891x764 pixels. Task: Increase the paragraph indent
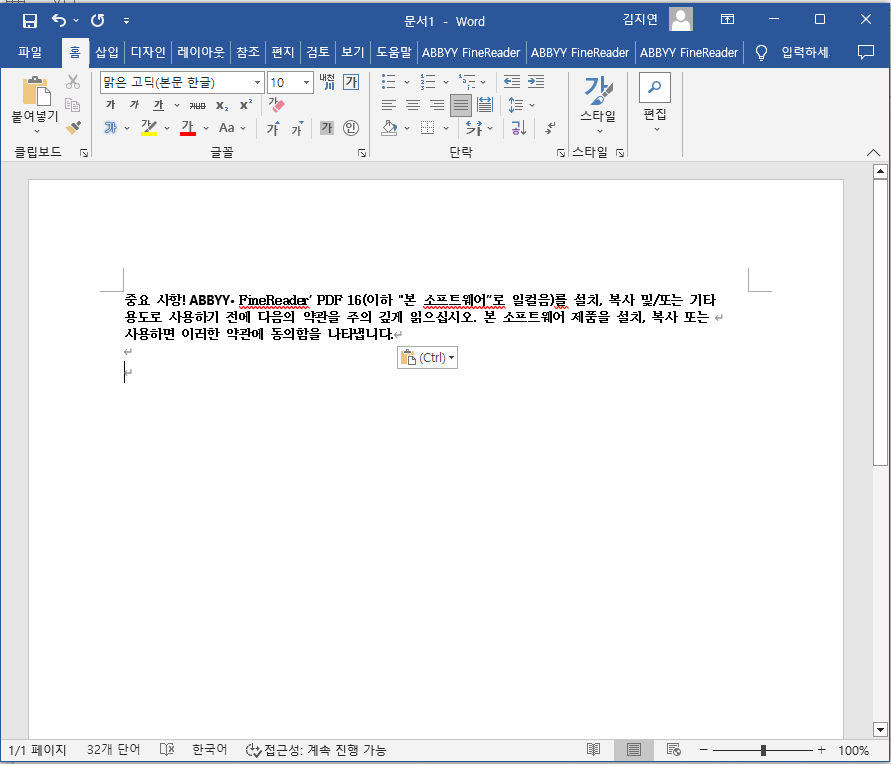(x=536, y=82)
